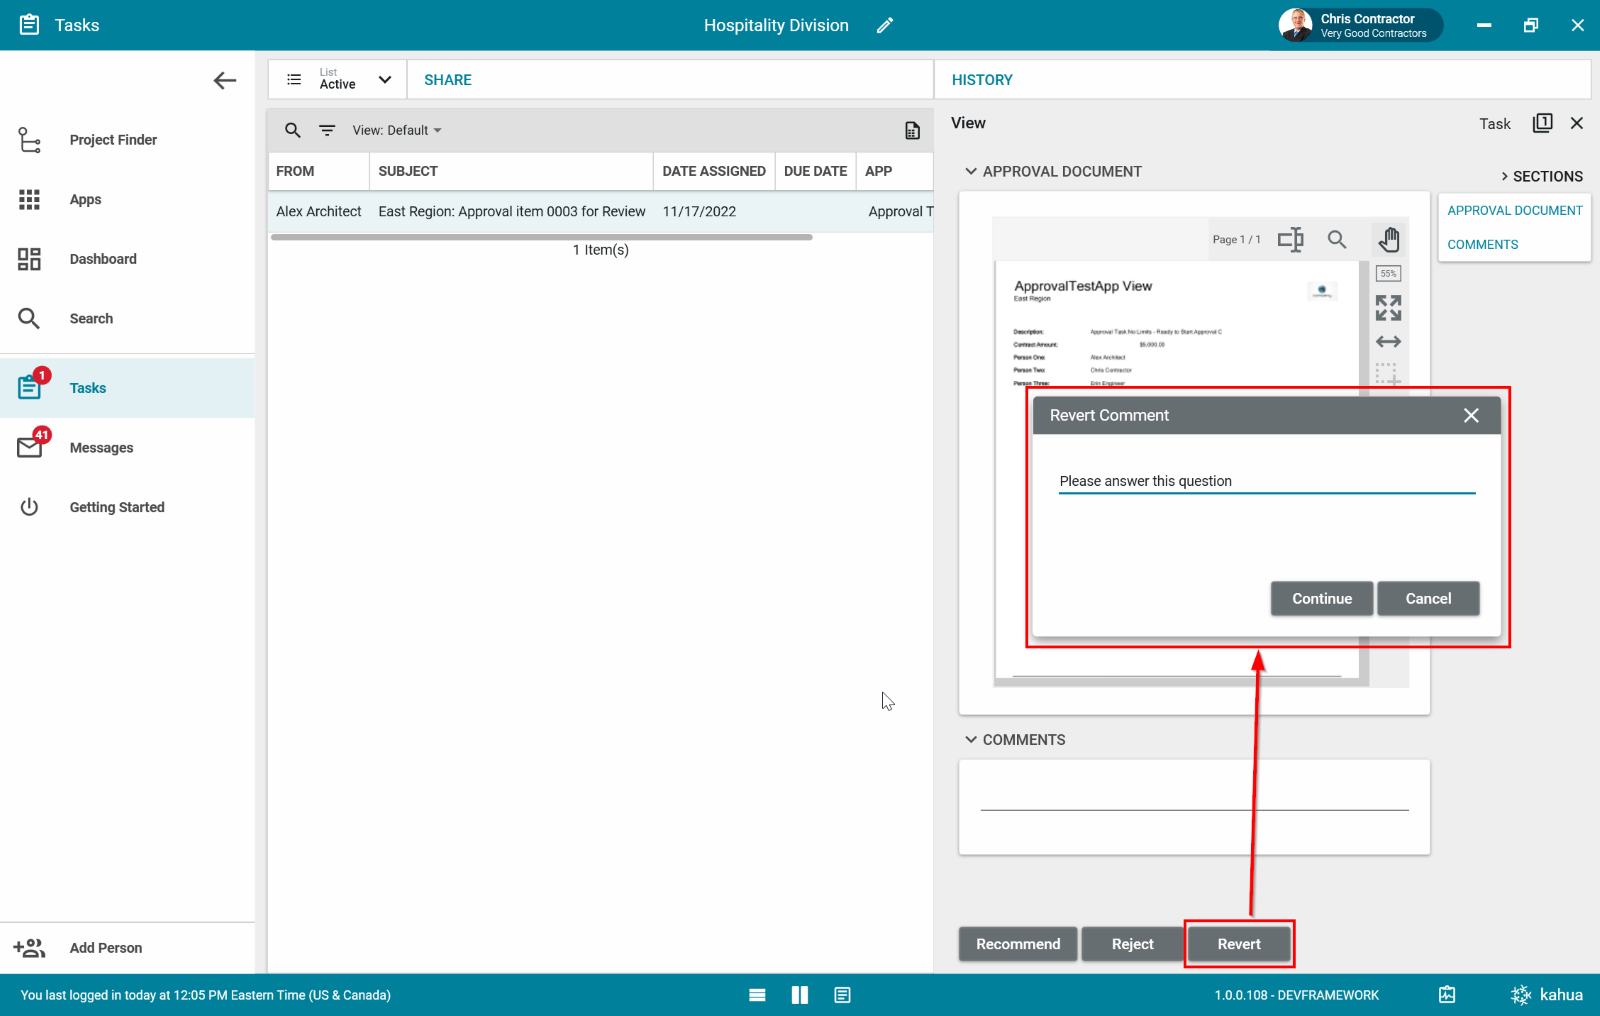Select the pan hand tool in the document viewer

pos(1389,240)
